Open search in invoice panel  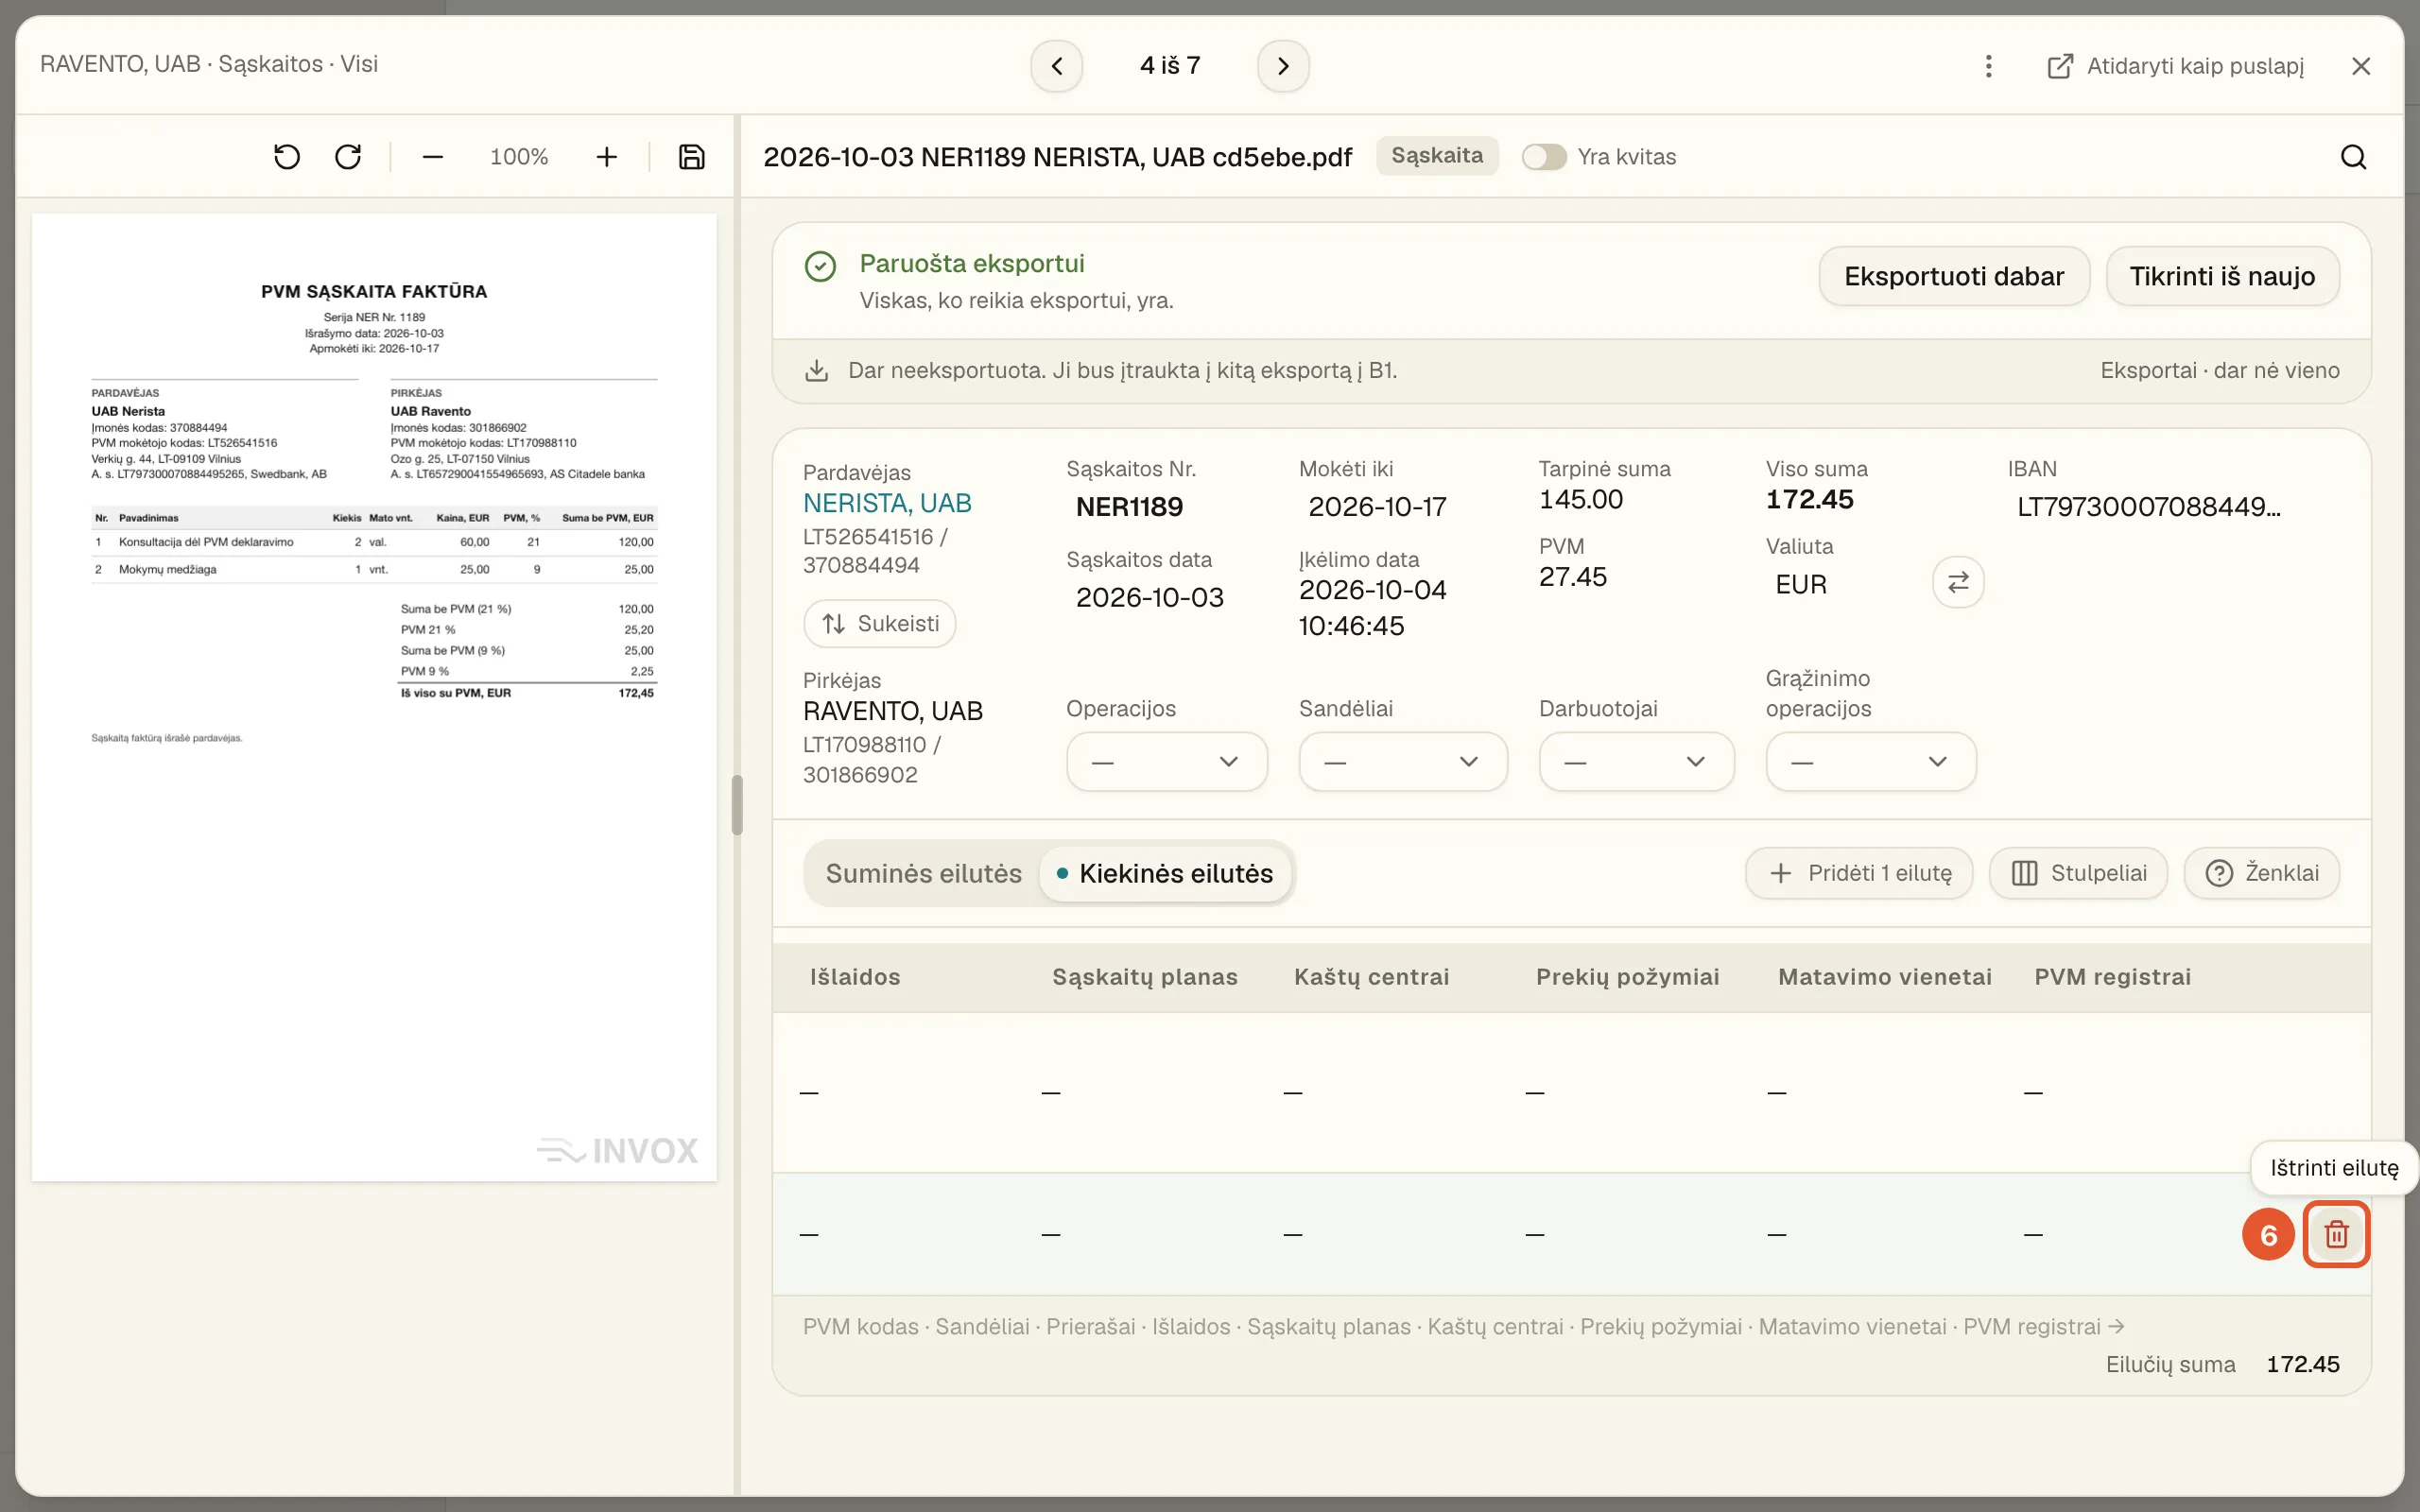(x=2353, y=157)
